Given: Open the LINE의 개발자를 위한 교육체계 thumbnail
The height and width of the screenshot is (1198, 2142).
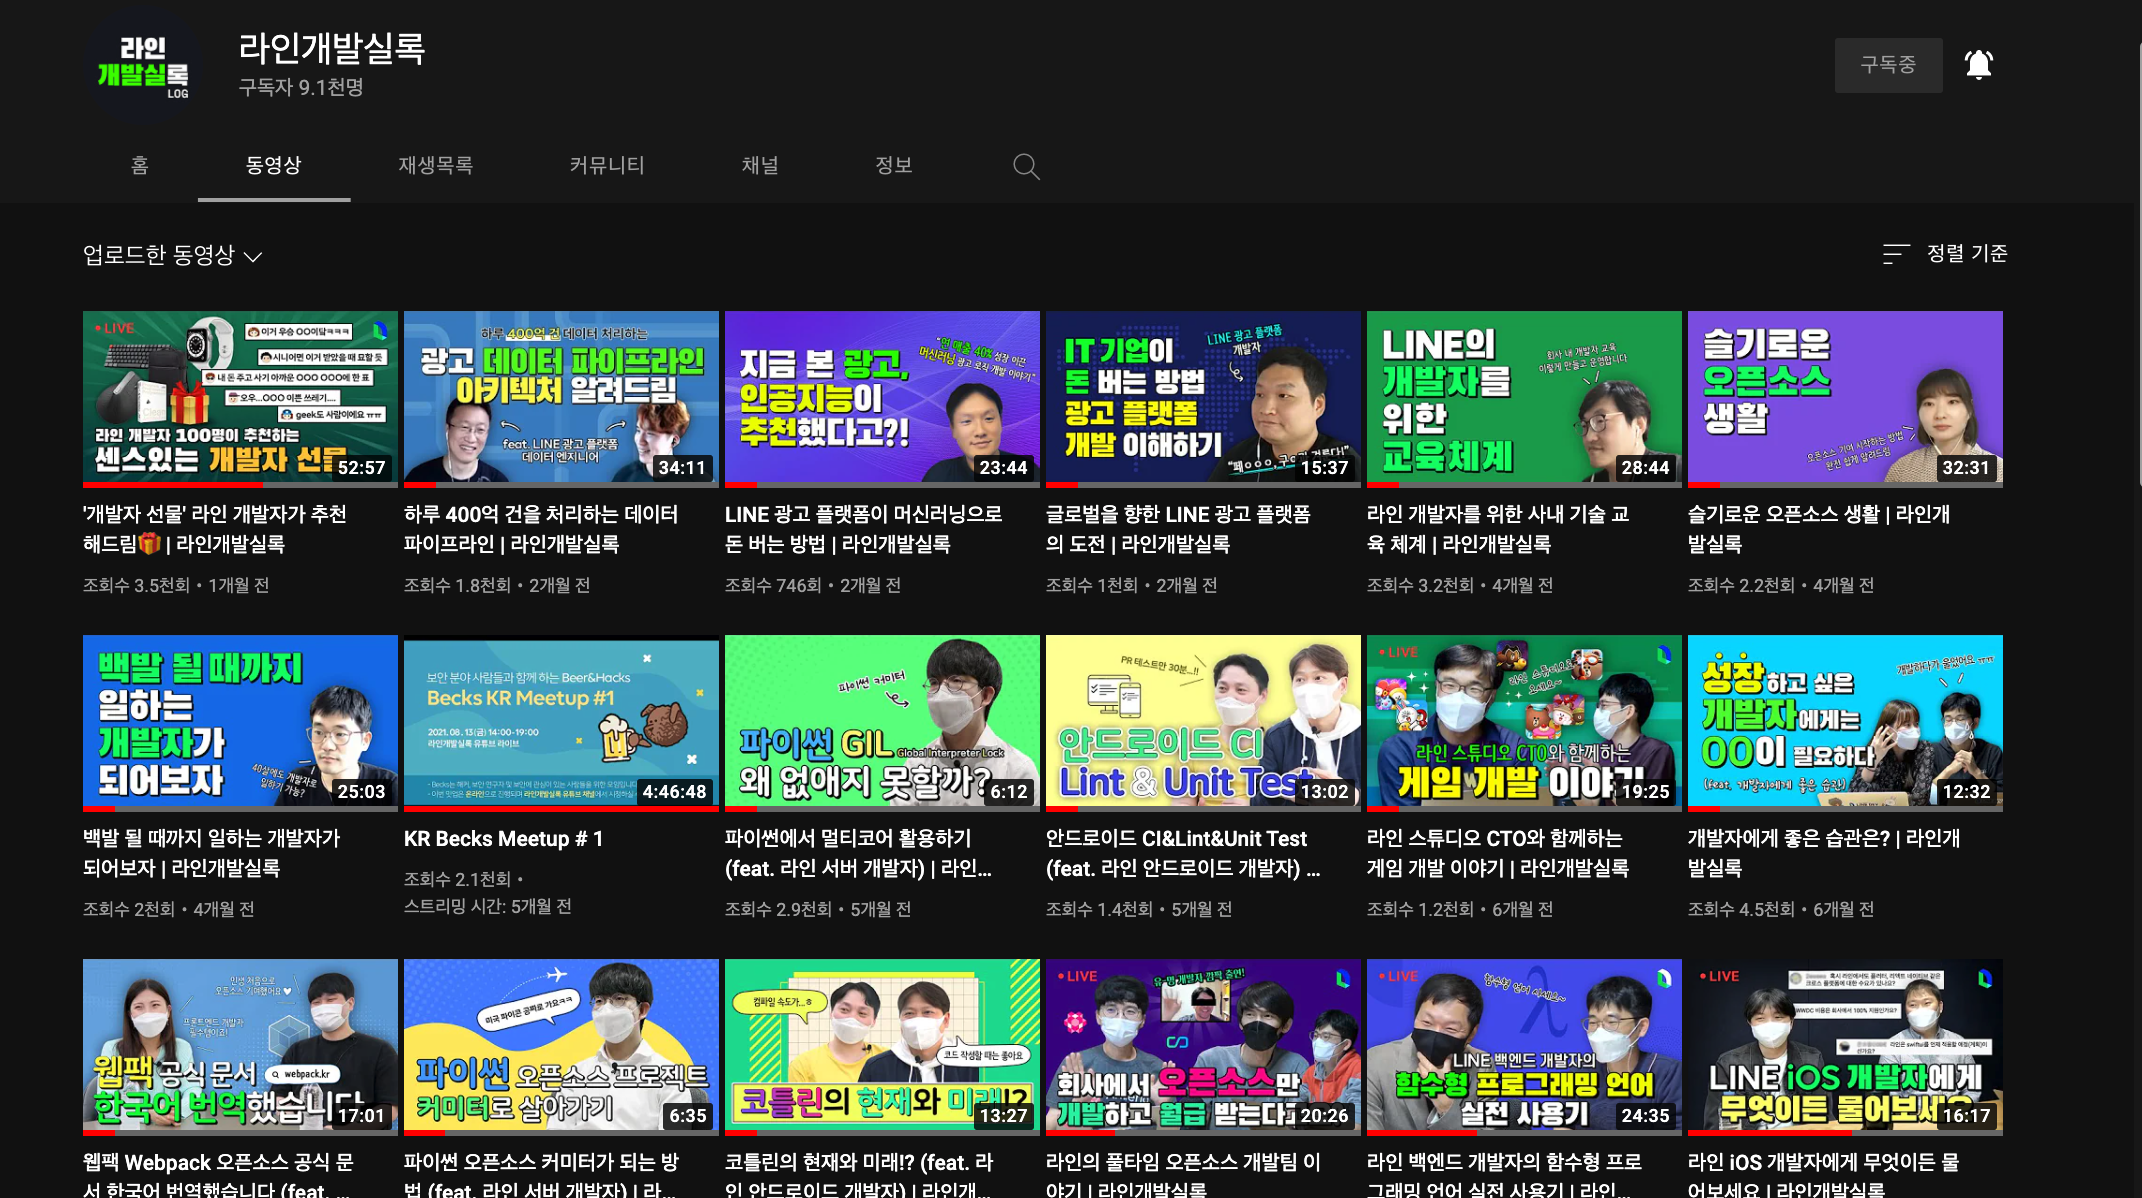Looking at the screenshot, I should [1524, 398].
